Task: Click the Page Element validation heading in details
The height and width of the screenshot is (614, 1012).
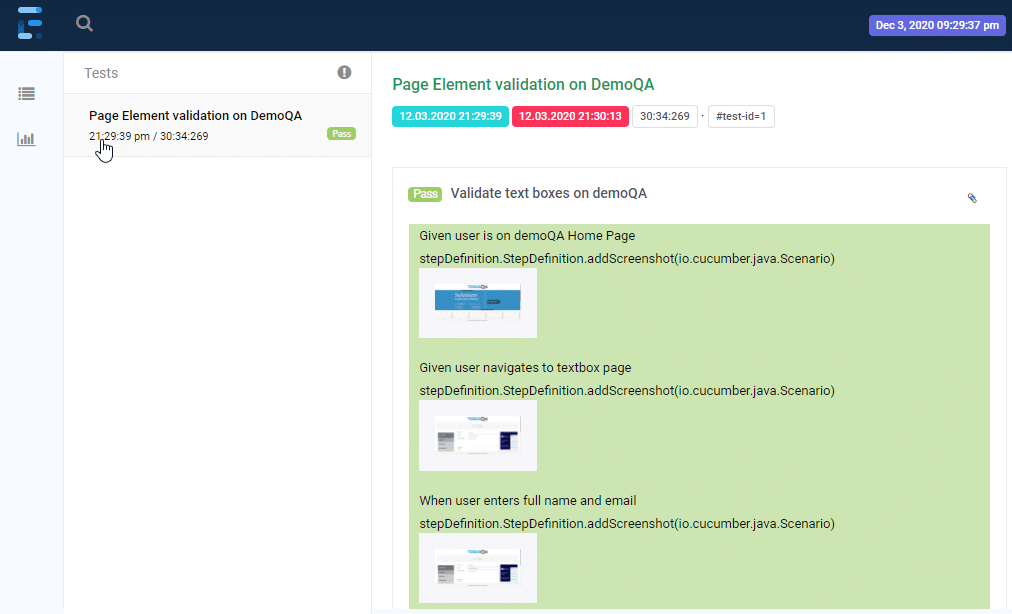Action: [x=523, y=85]
